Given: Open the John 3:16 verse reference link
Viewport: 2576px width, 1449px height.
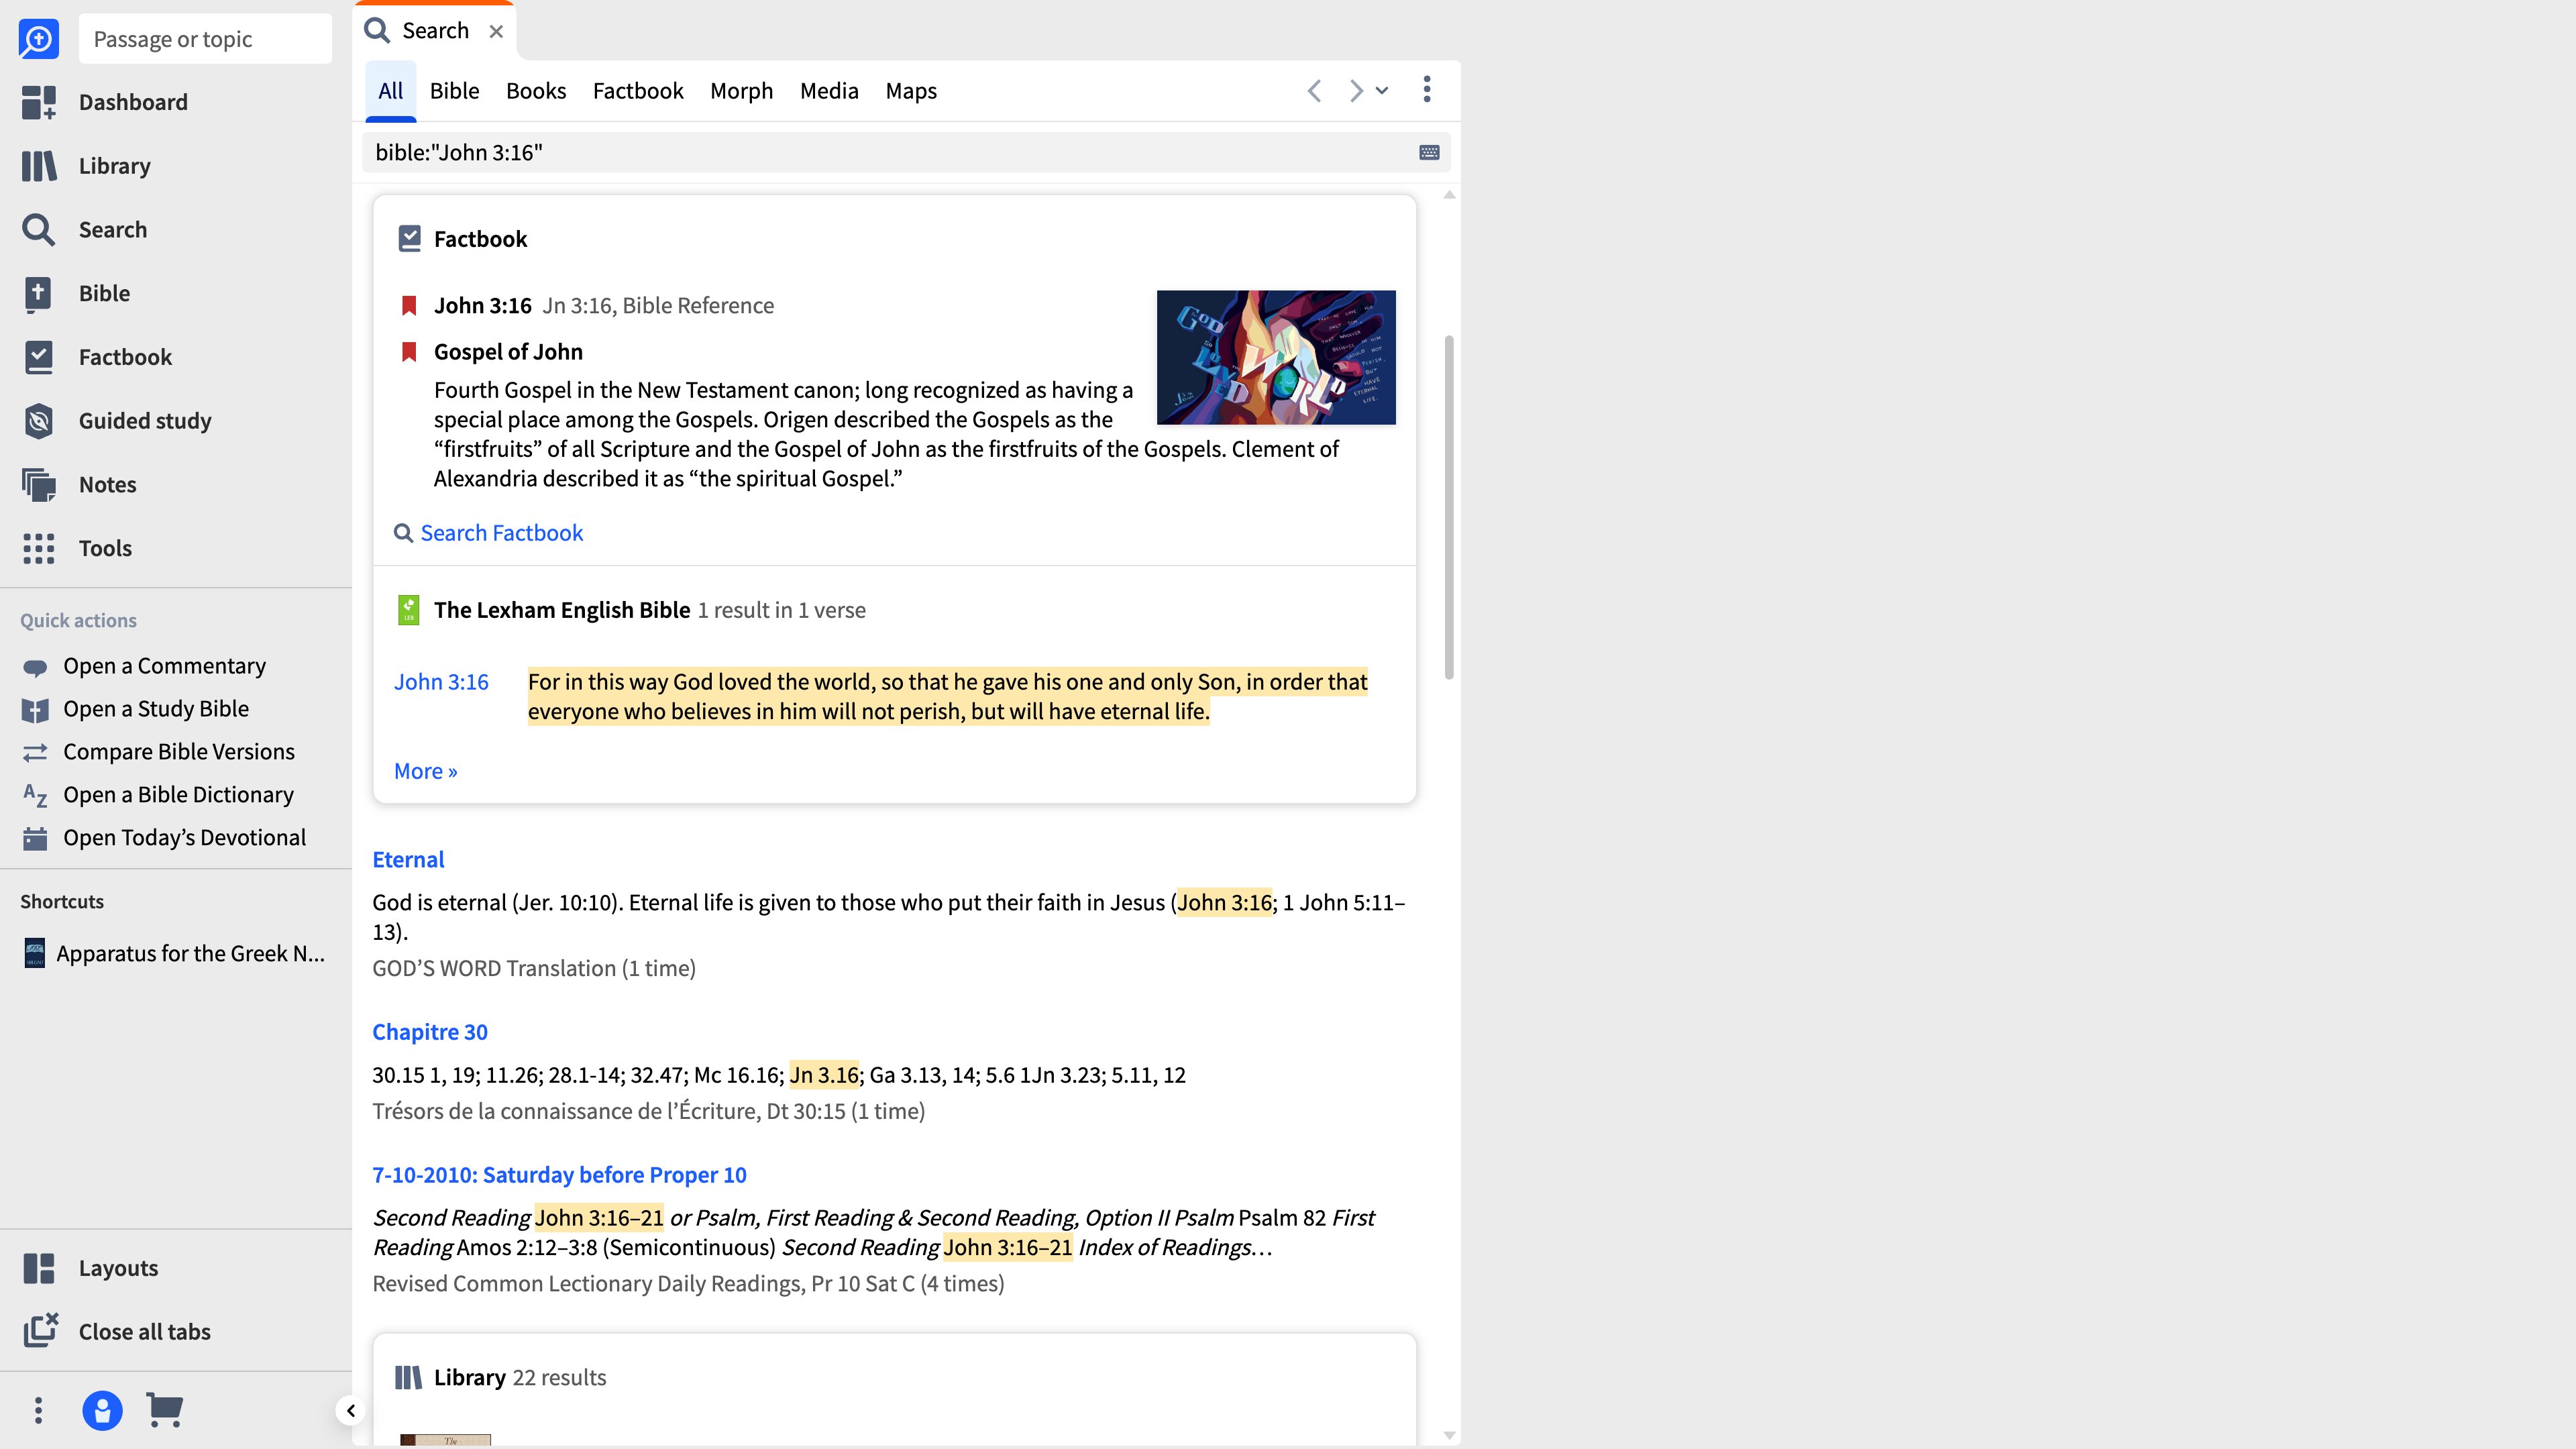Looking at the screenshot, I should pyautogui.click(x=441, y=683).
